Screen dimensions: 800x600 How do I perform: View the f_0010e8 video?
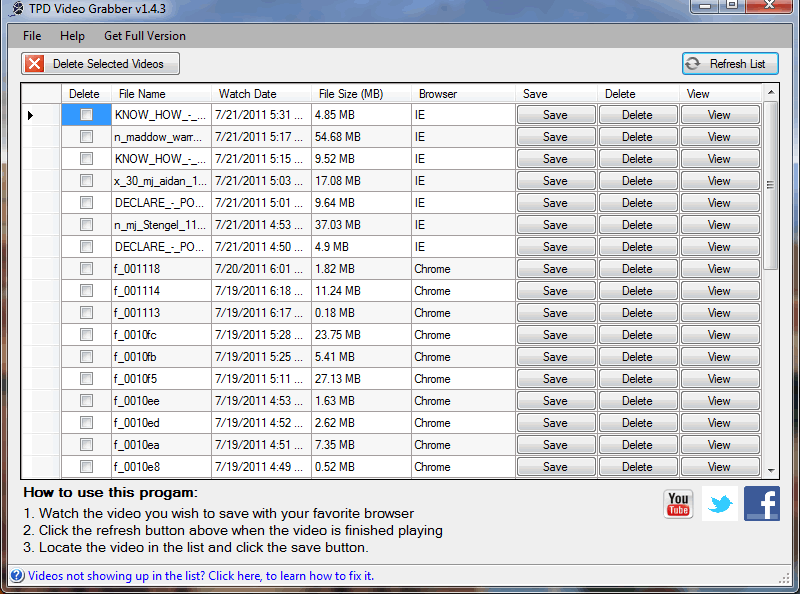pyautogui.click(x=720, y=466)
